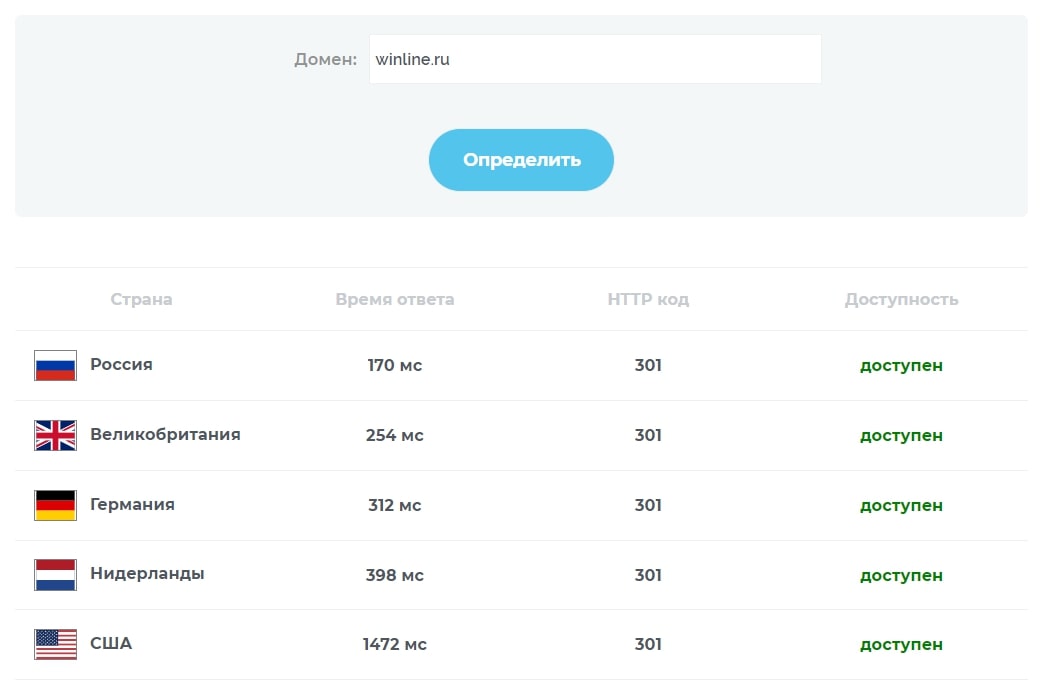Select the Доступность column header

[x=901, y=299]
